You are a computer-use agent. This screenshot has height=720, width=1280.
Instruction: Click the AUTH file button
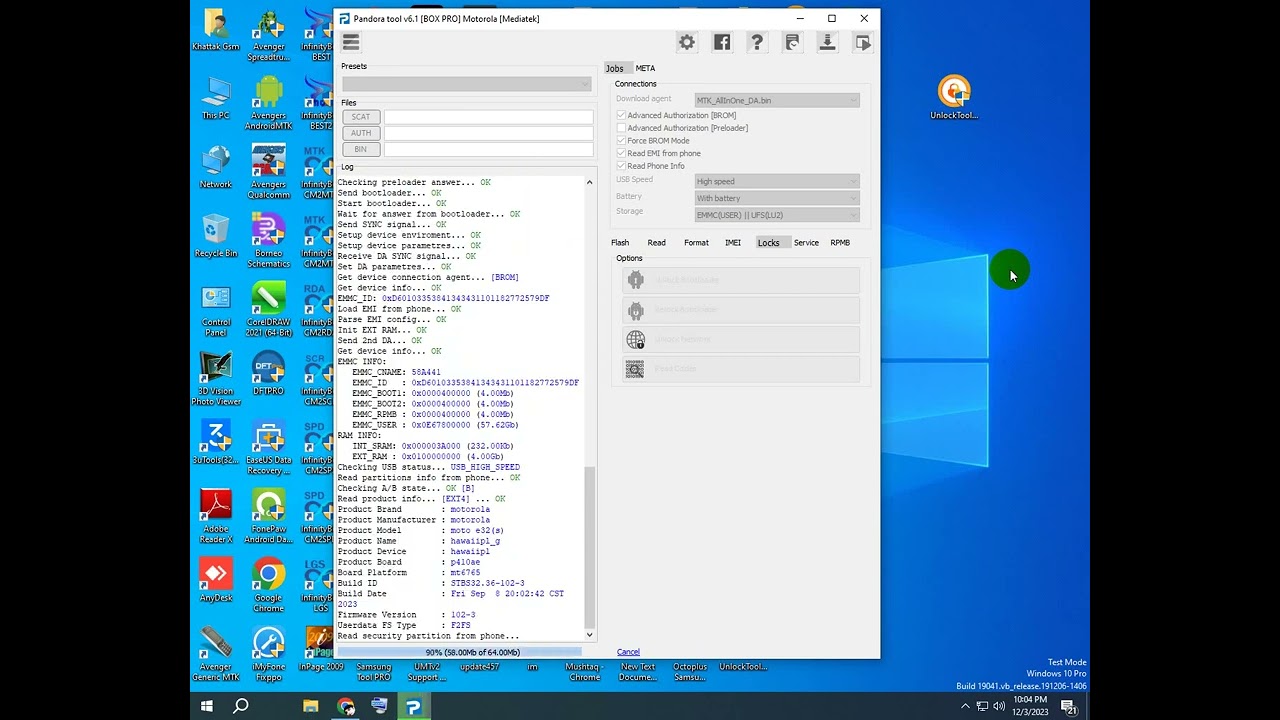pos(361,133)
